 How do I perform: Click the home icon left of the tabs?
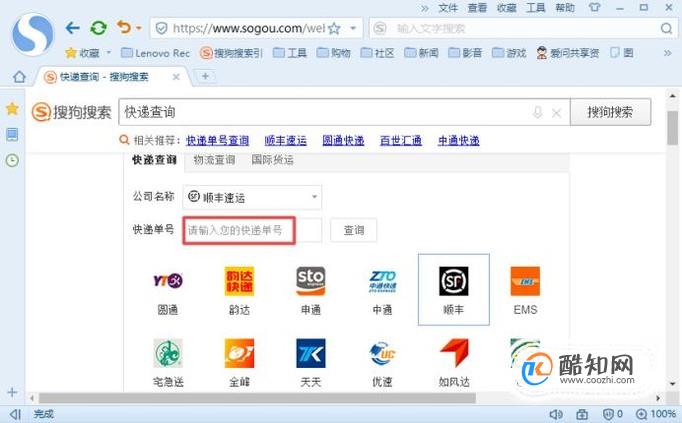pos(19,77)
